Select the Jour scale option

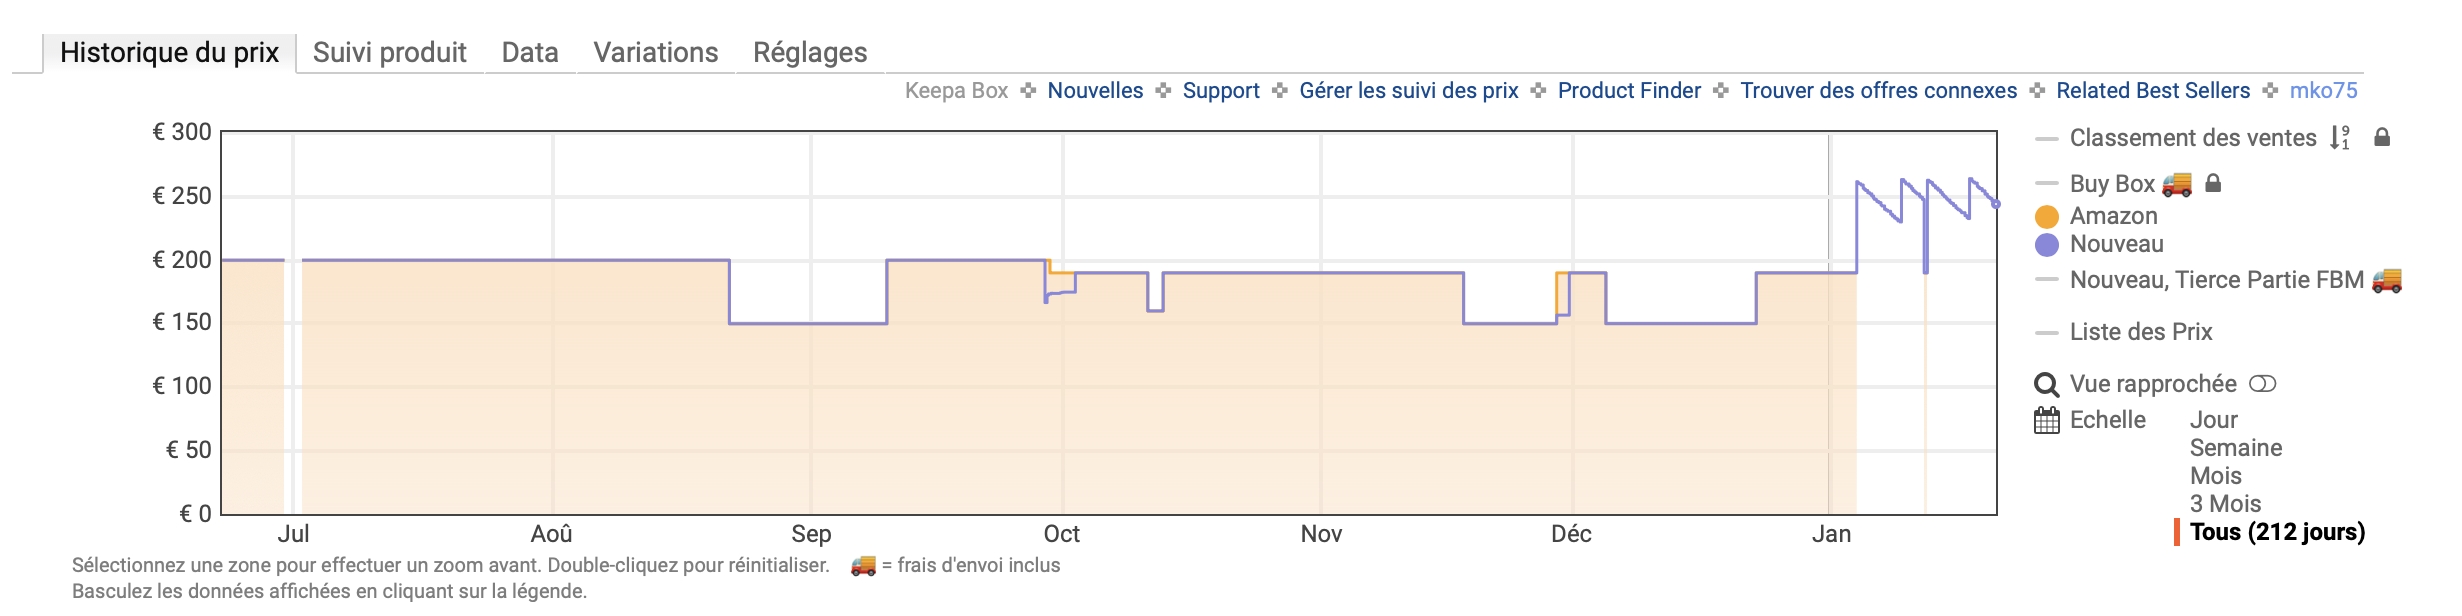(2213, 419)
